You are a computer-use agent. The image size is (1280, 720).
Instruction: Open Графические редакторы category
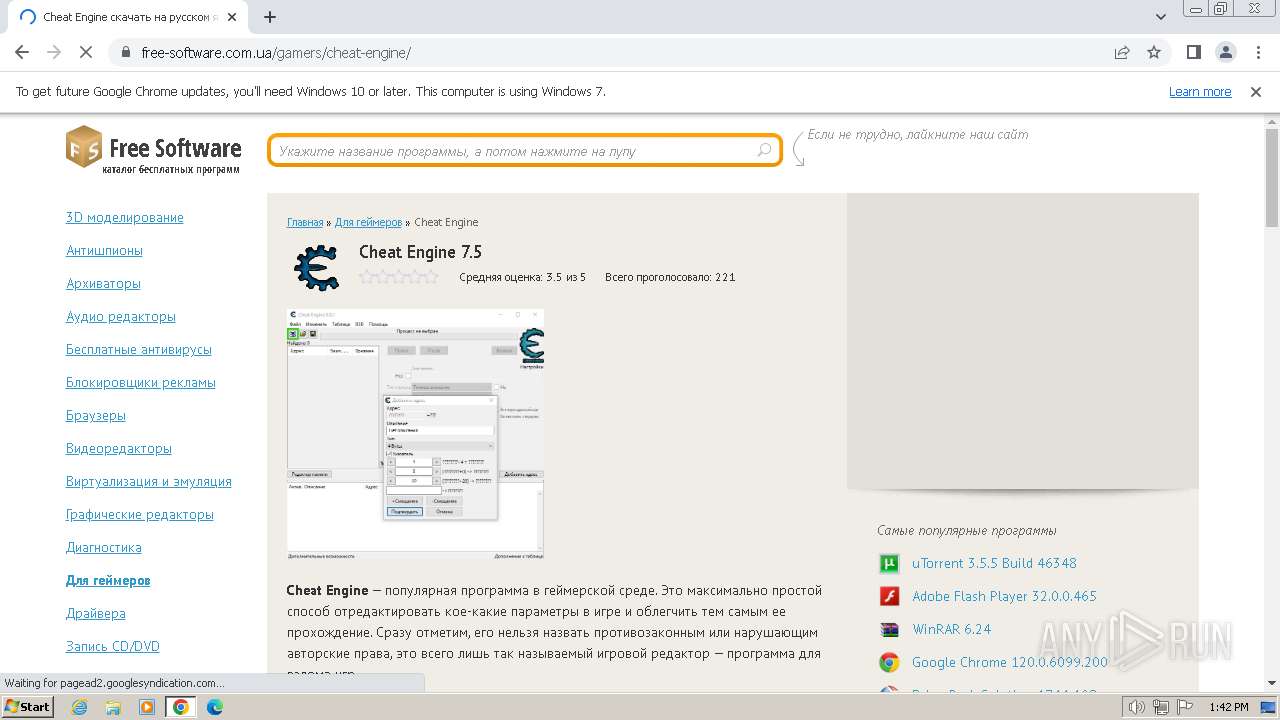140,514
